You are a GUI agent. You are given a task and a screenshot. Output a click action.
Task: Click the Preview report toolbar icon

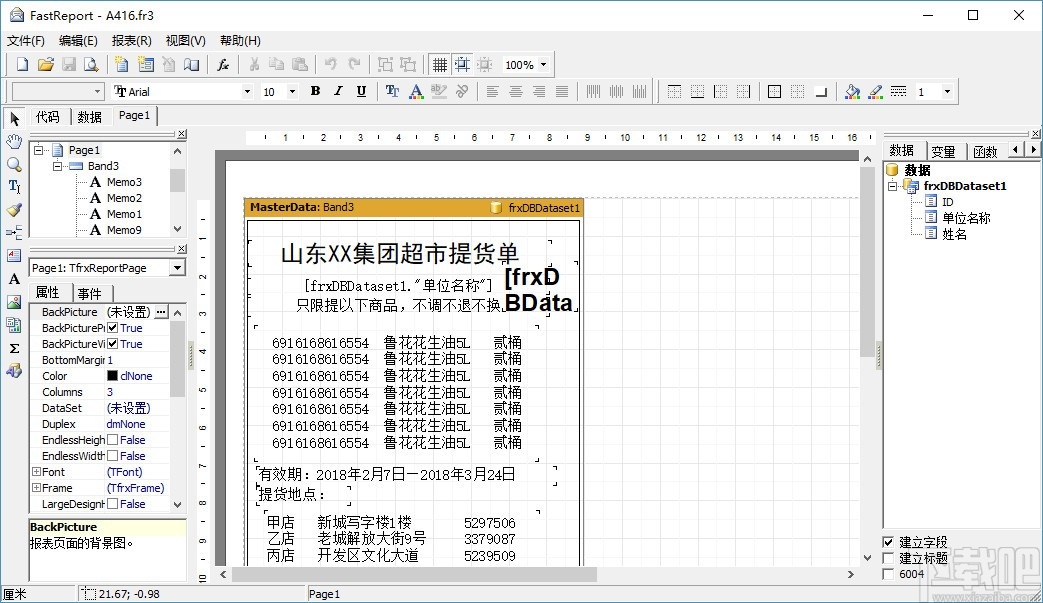click(x=92, y=65)
